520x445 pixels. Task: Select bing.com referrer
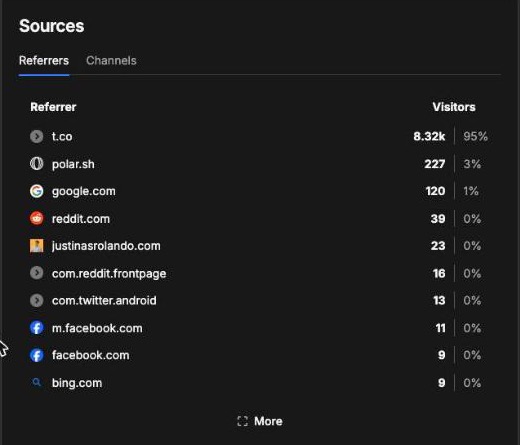pos(77,383)
